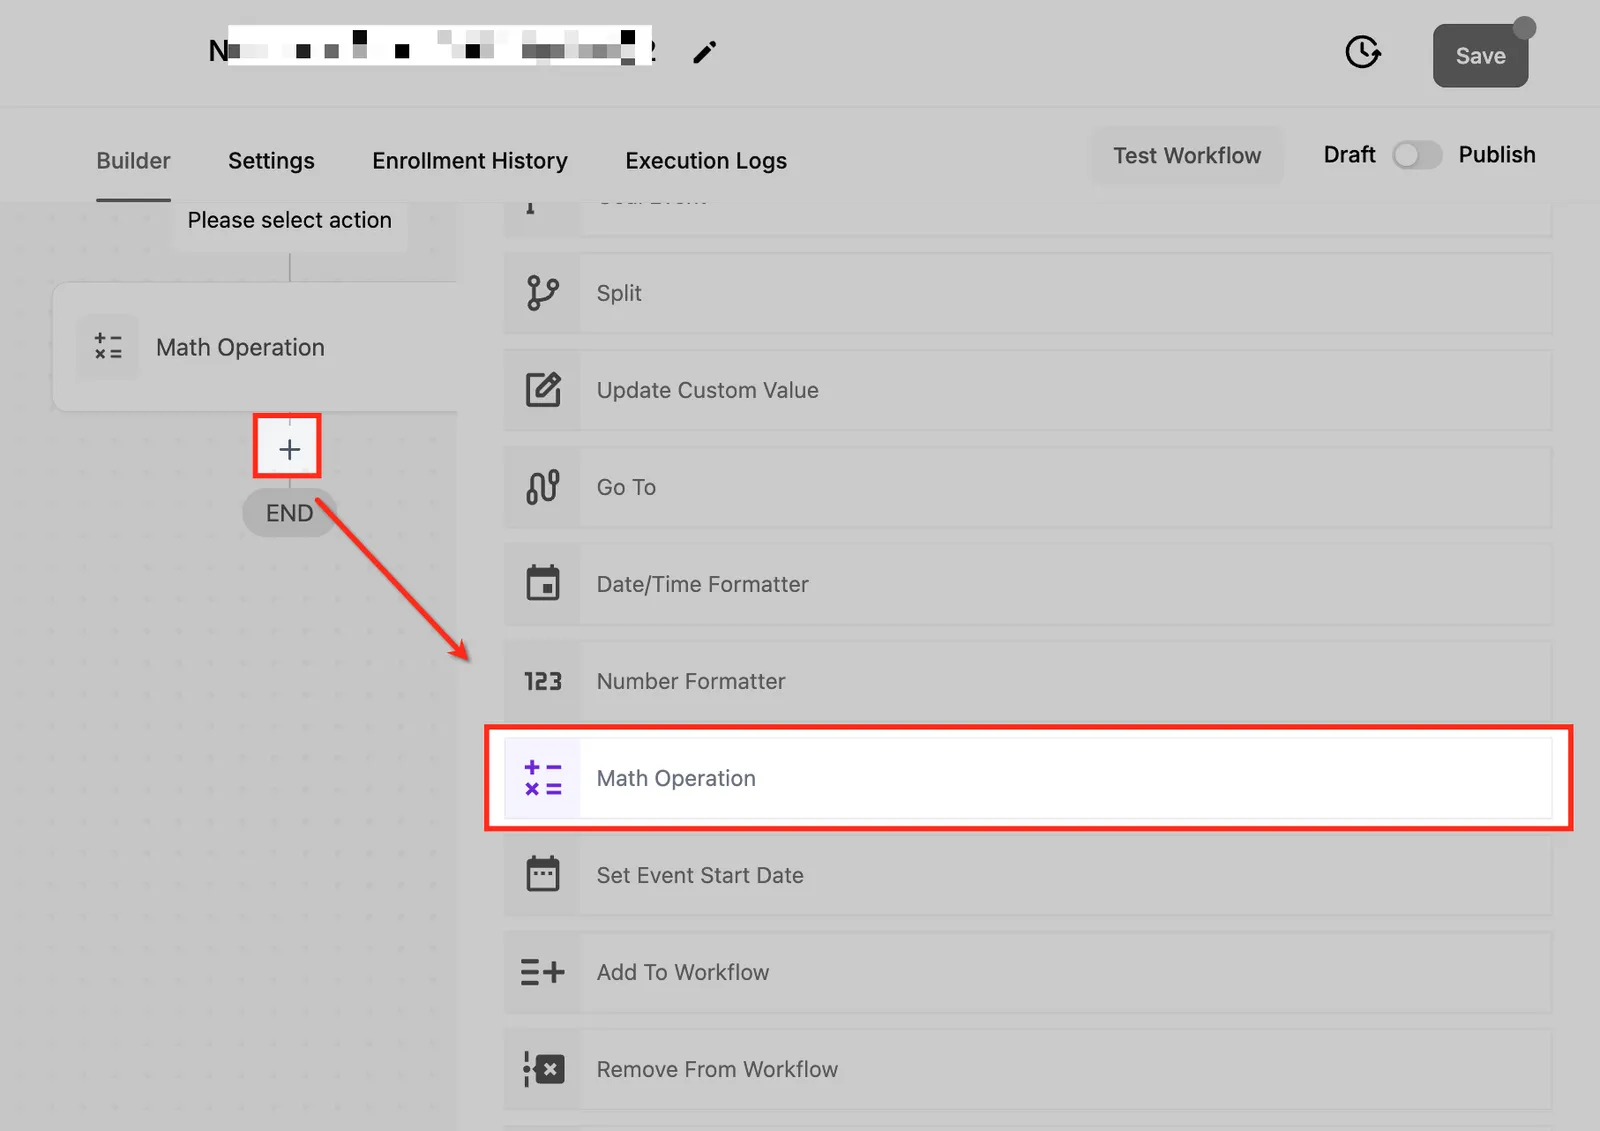The width and height of the screenshot is (1600, 1131).
Task: Click the Add To Workflow list icon
Action: (x=543, y=972)
